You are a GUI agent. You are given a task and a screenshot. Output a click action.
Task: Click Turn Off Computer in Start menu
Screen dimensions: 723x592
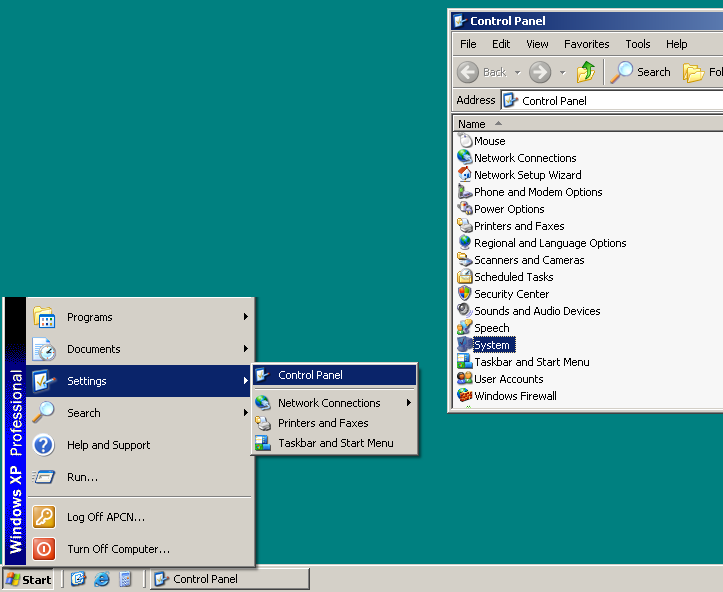[x=118, y=549]
